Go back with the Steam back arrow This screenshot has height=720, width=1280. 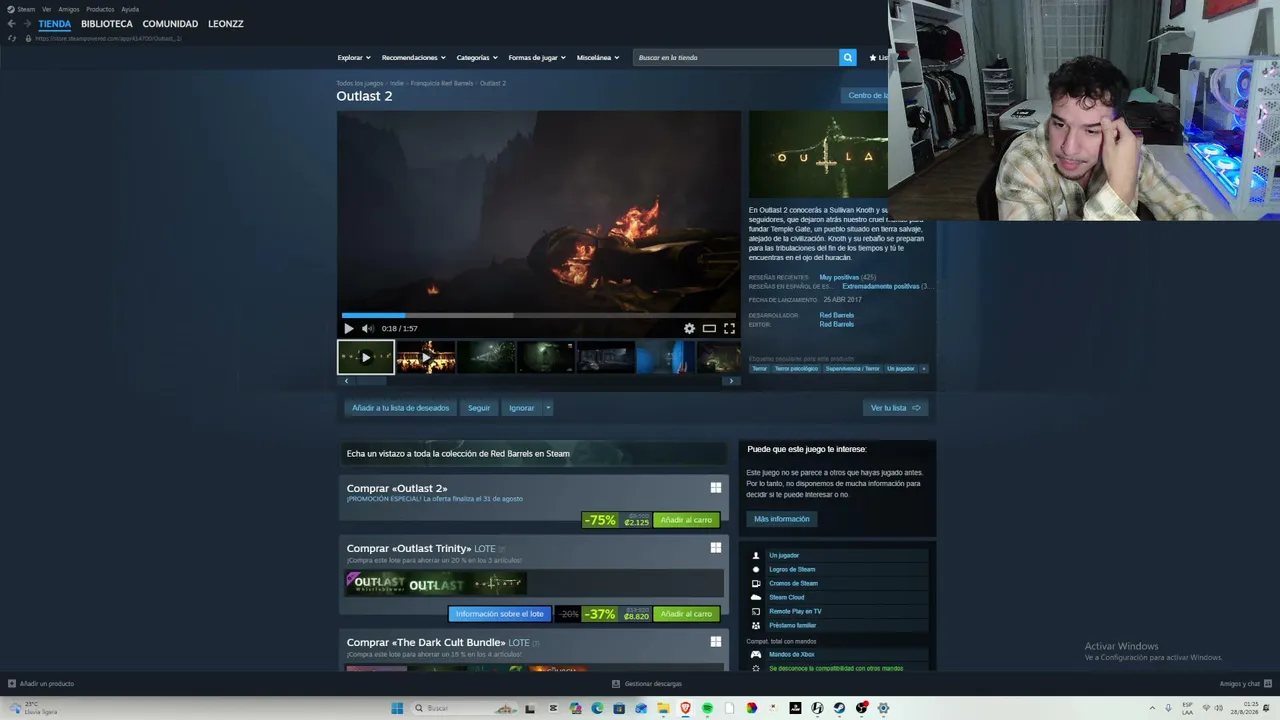[x=12, y=24]
